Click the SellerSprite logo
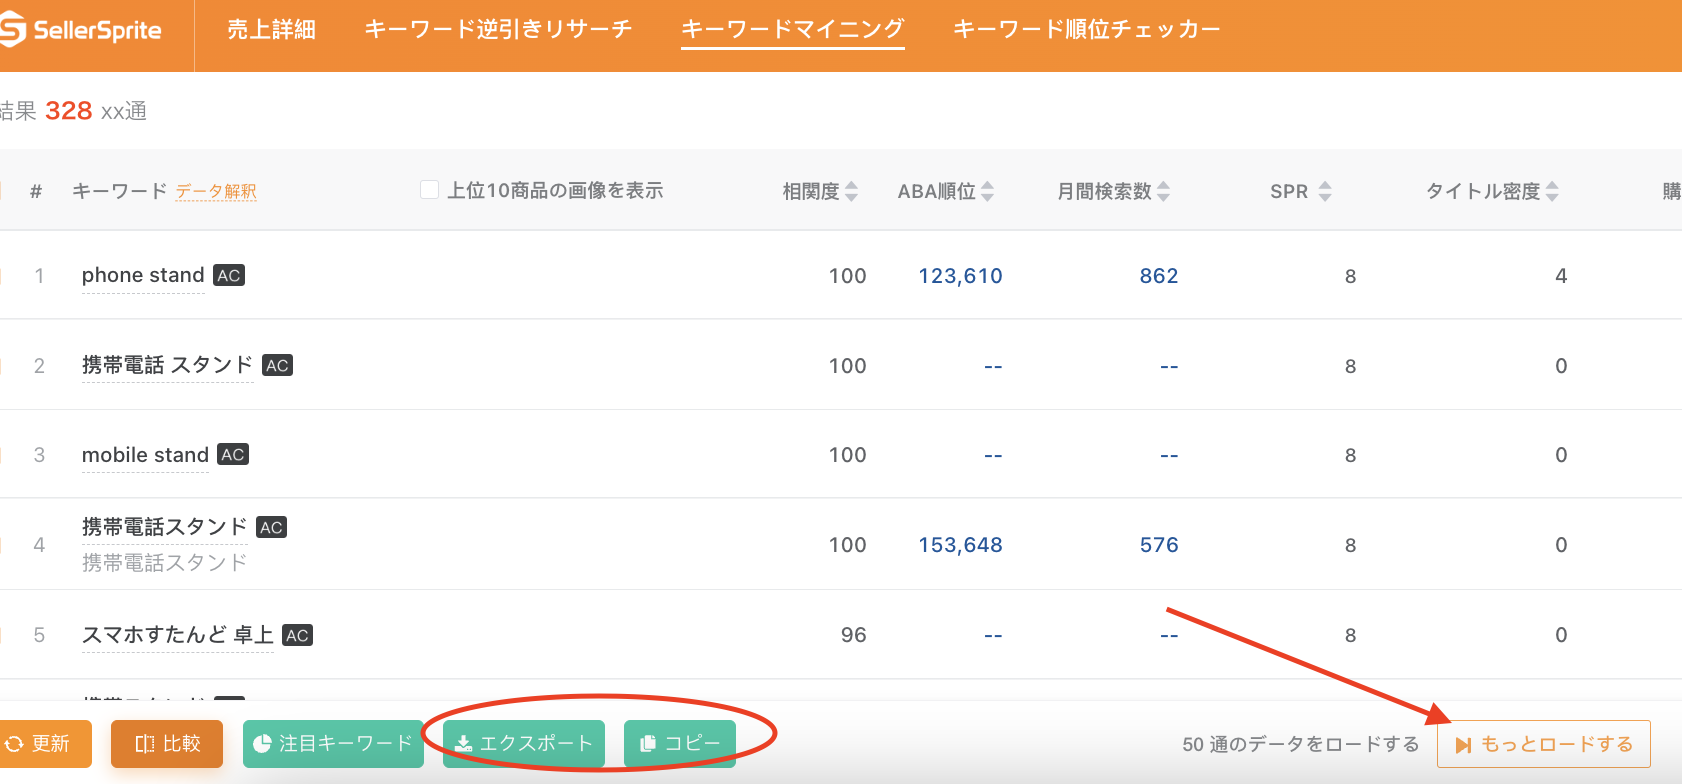This screenshot has width=1682, height=784. tap(81, 30)
